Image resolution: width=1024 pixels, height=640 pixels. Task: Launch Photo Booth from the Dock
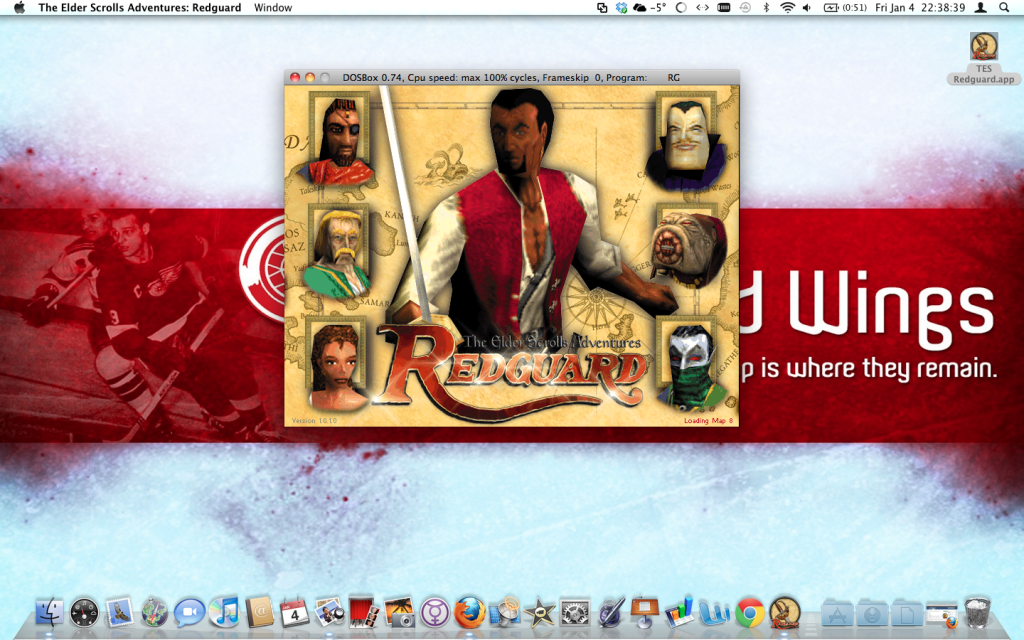364,613
